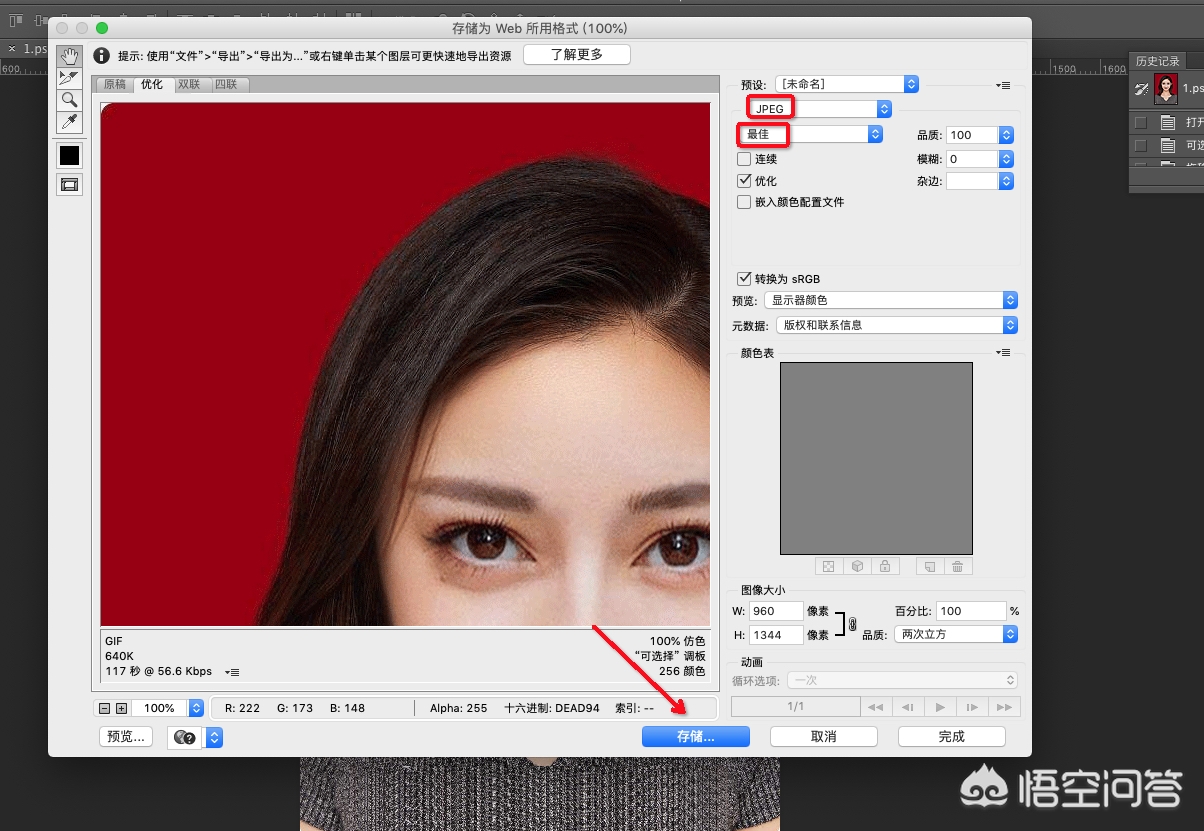Switch to the 历史记录 panel tab
The image size is (1204, 831).
tap(1157, 61)
